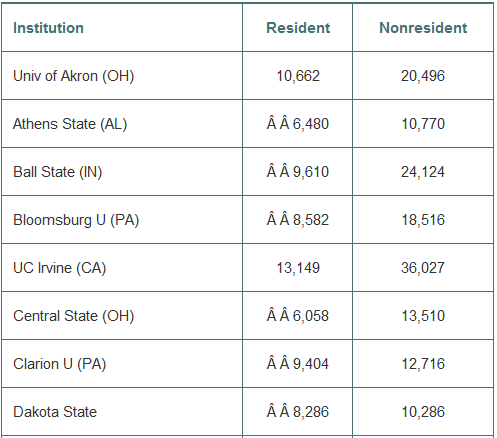Image resolution: width=497 pixels, height=438 pixels.
Task: Click the Nonresident column header
Action: click(x=423, y=28)
